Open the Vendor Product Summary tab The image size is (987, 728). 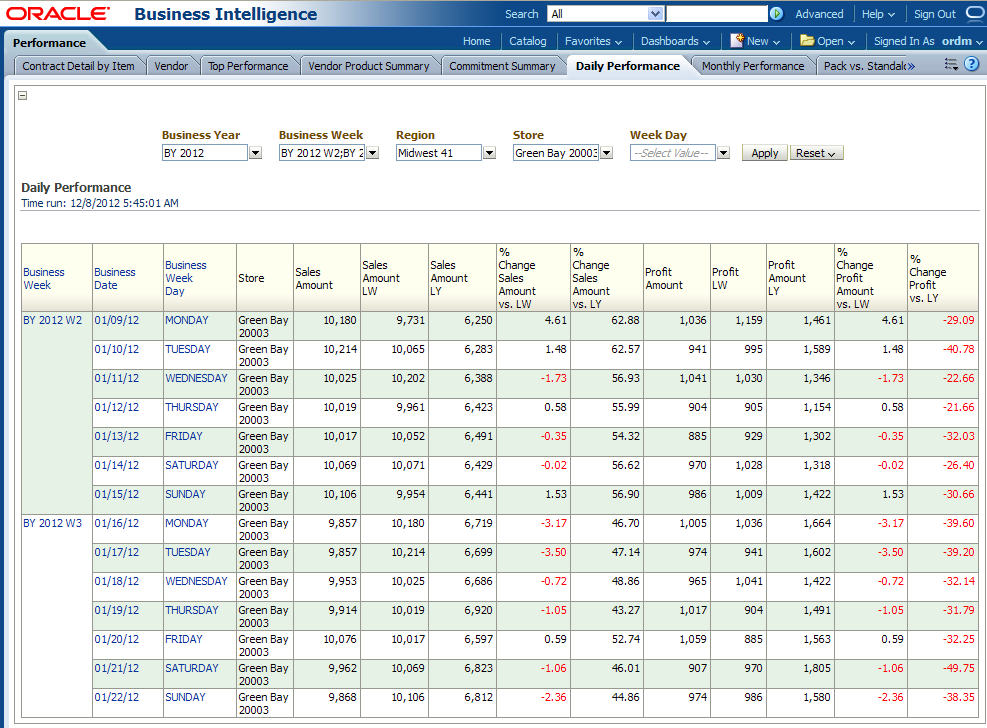(x=368, y=66)
